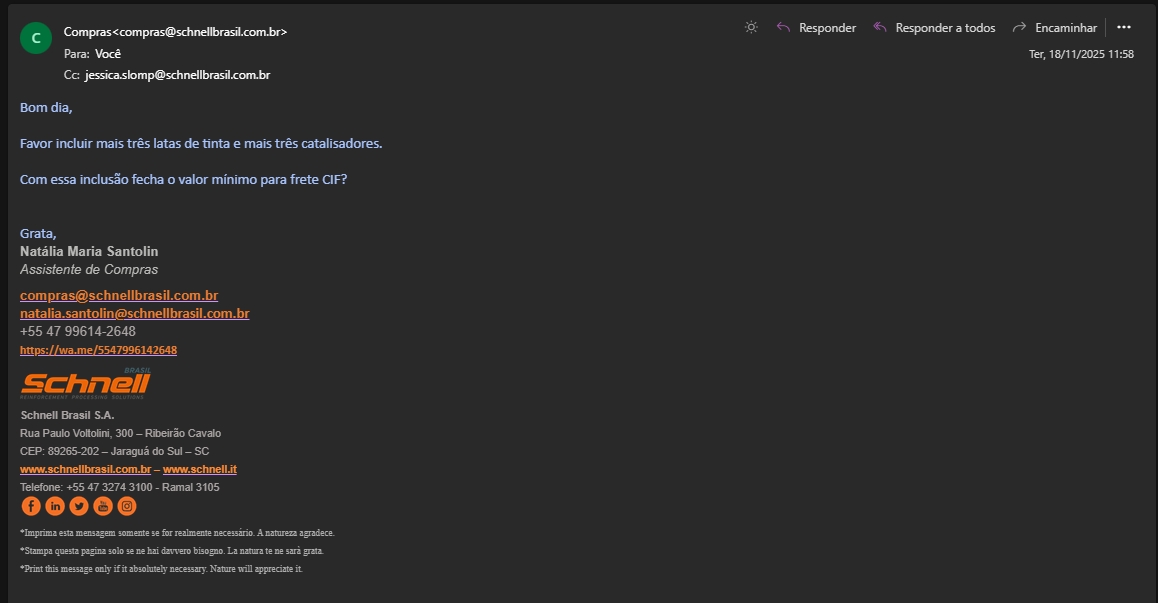Open the YouTube icon in signature
This screenshot has width=1158, height=603.
103,506
